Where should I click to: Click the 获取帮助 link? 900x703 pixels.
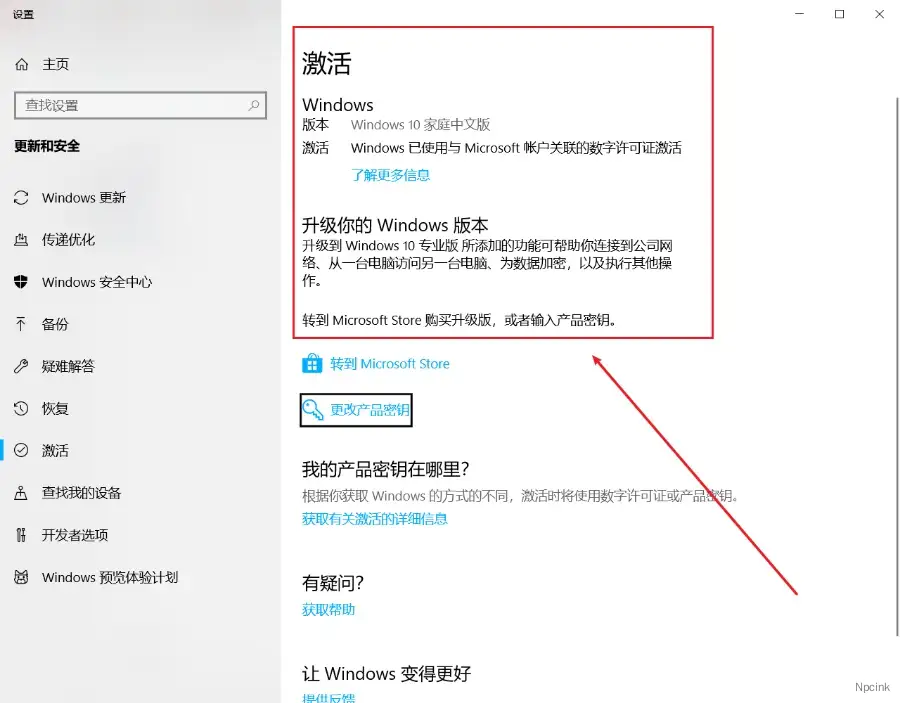329,609
